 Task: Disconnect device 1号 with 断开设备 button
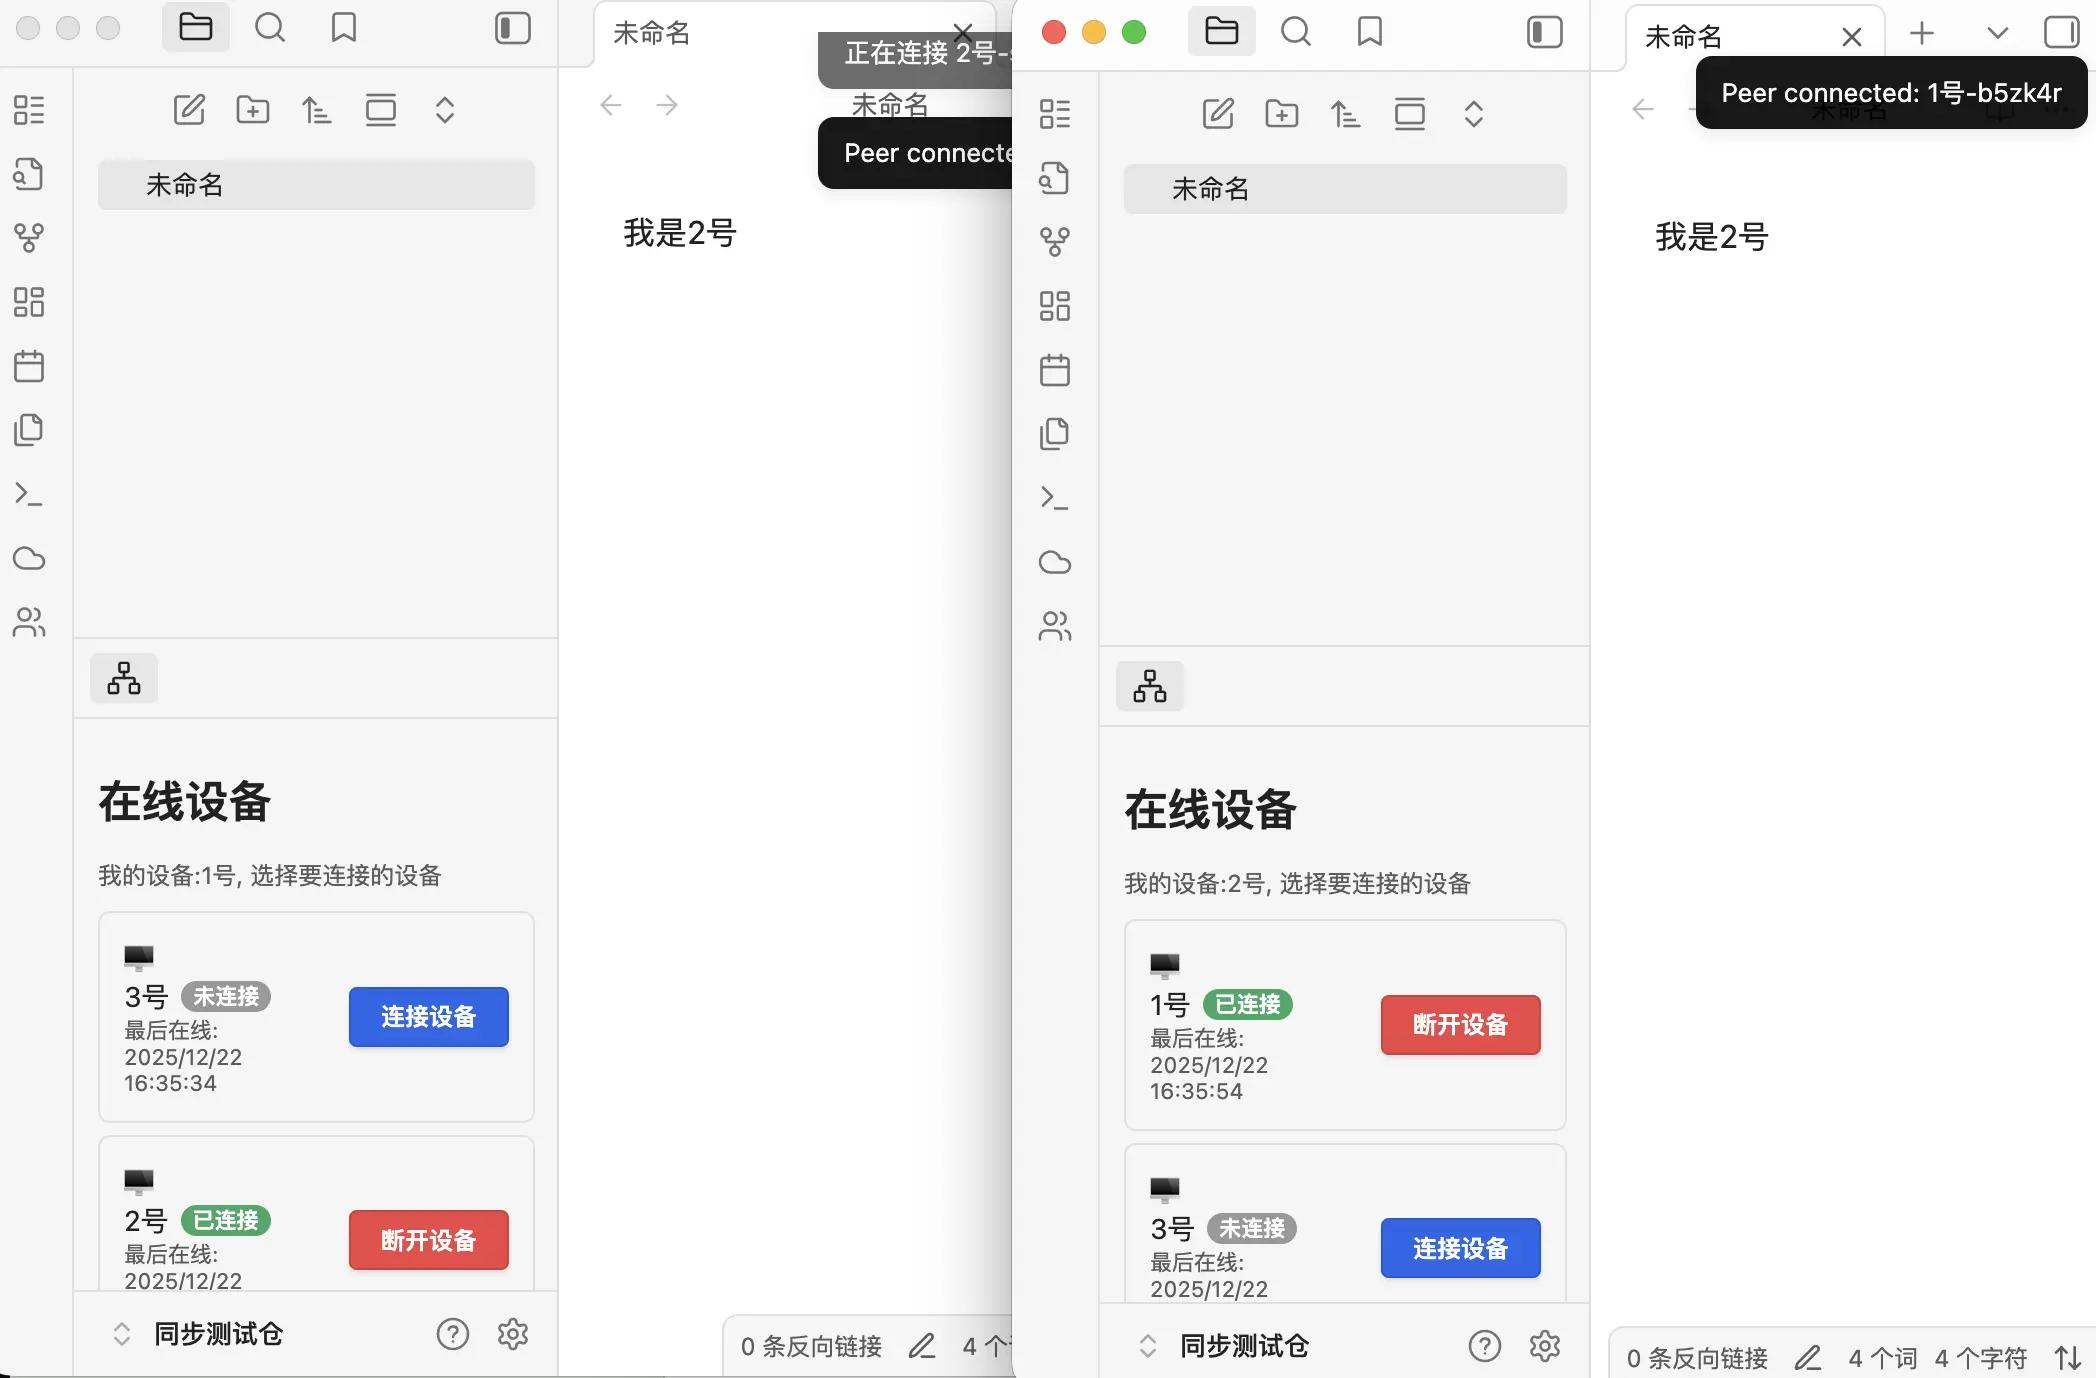pyautogui.click(x=1460, y=1025)
